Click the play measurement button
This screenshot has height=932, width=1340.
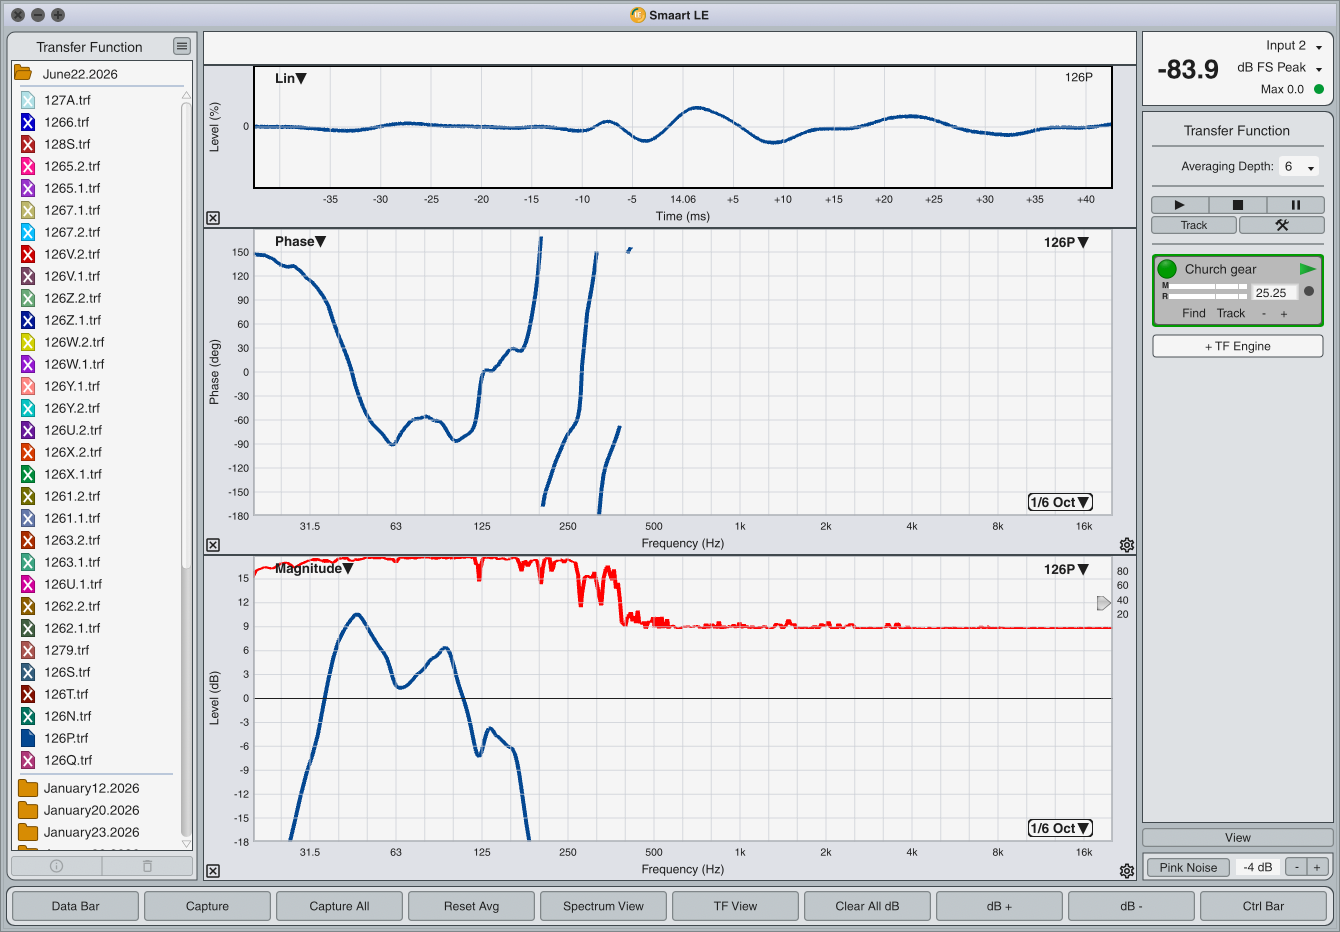tap(1179, 205)
